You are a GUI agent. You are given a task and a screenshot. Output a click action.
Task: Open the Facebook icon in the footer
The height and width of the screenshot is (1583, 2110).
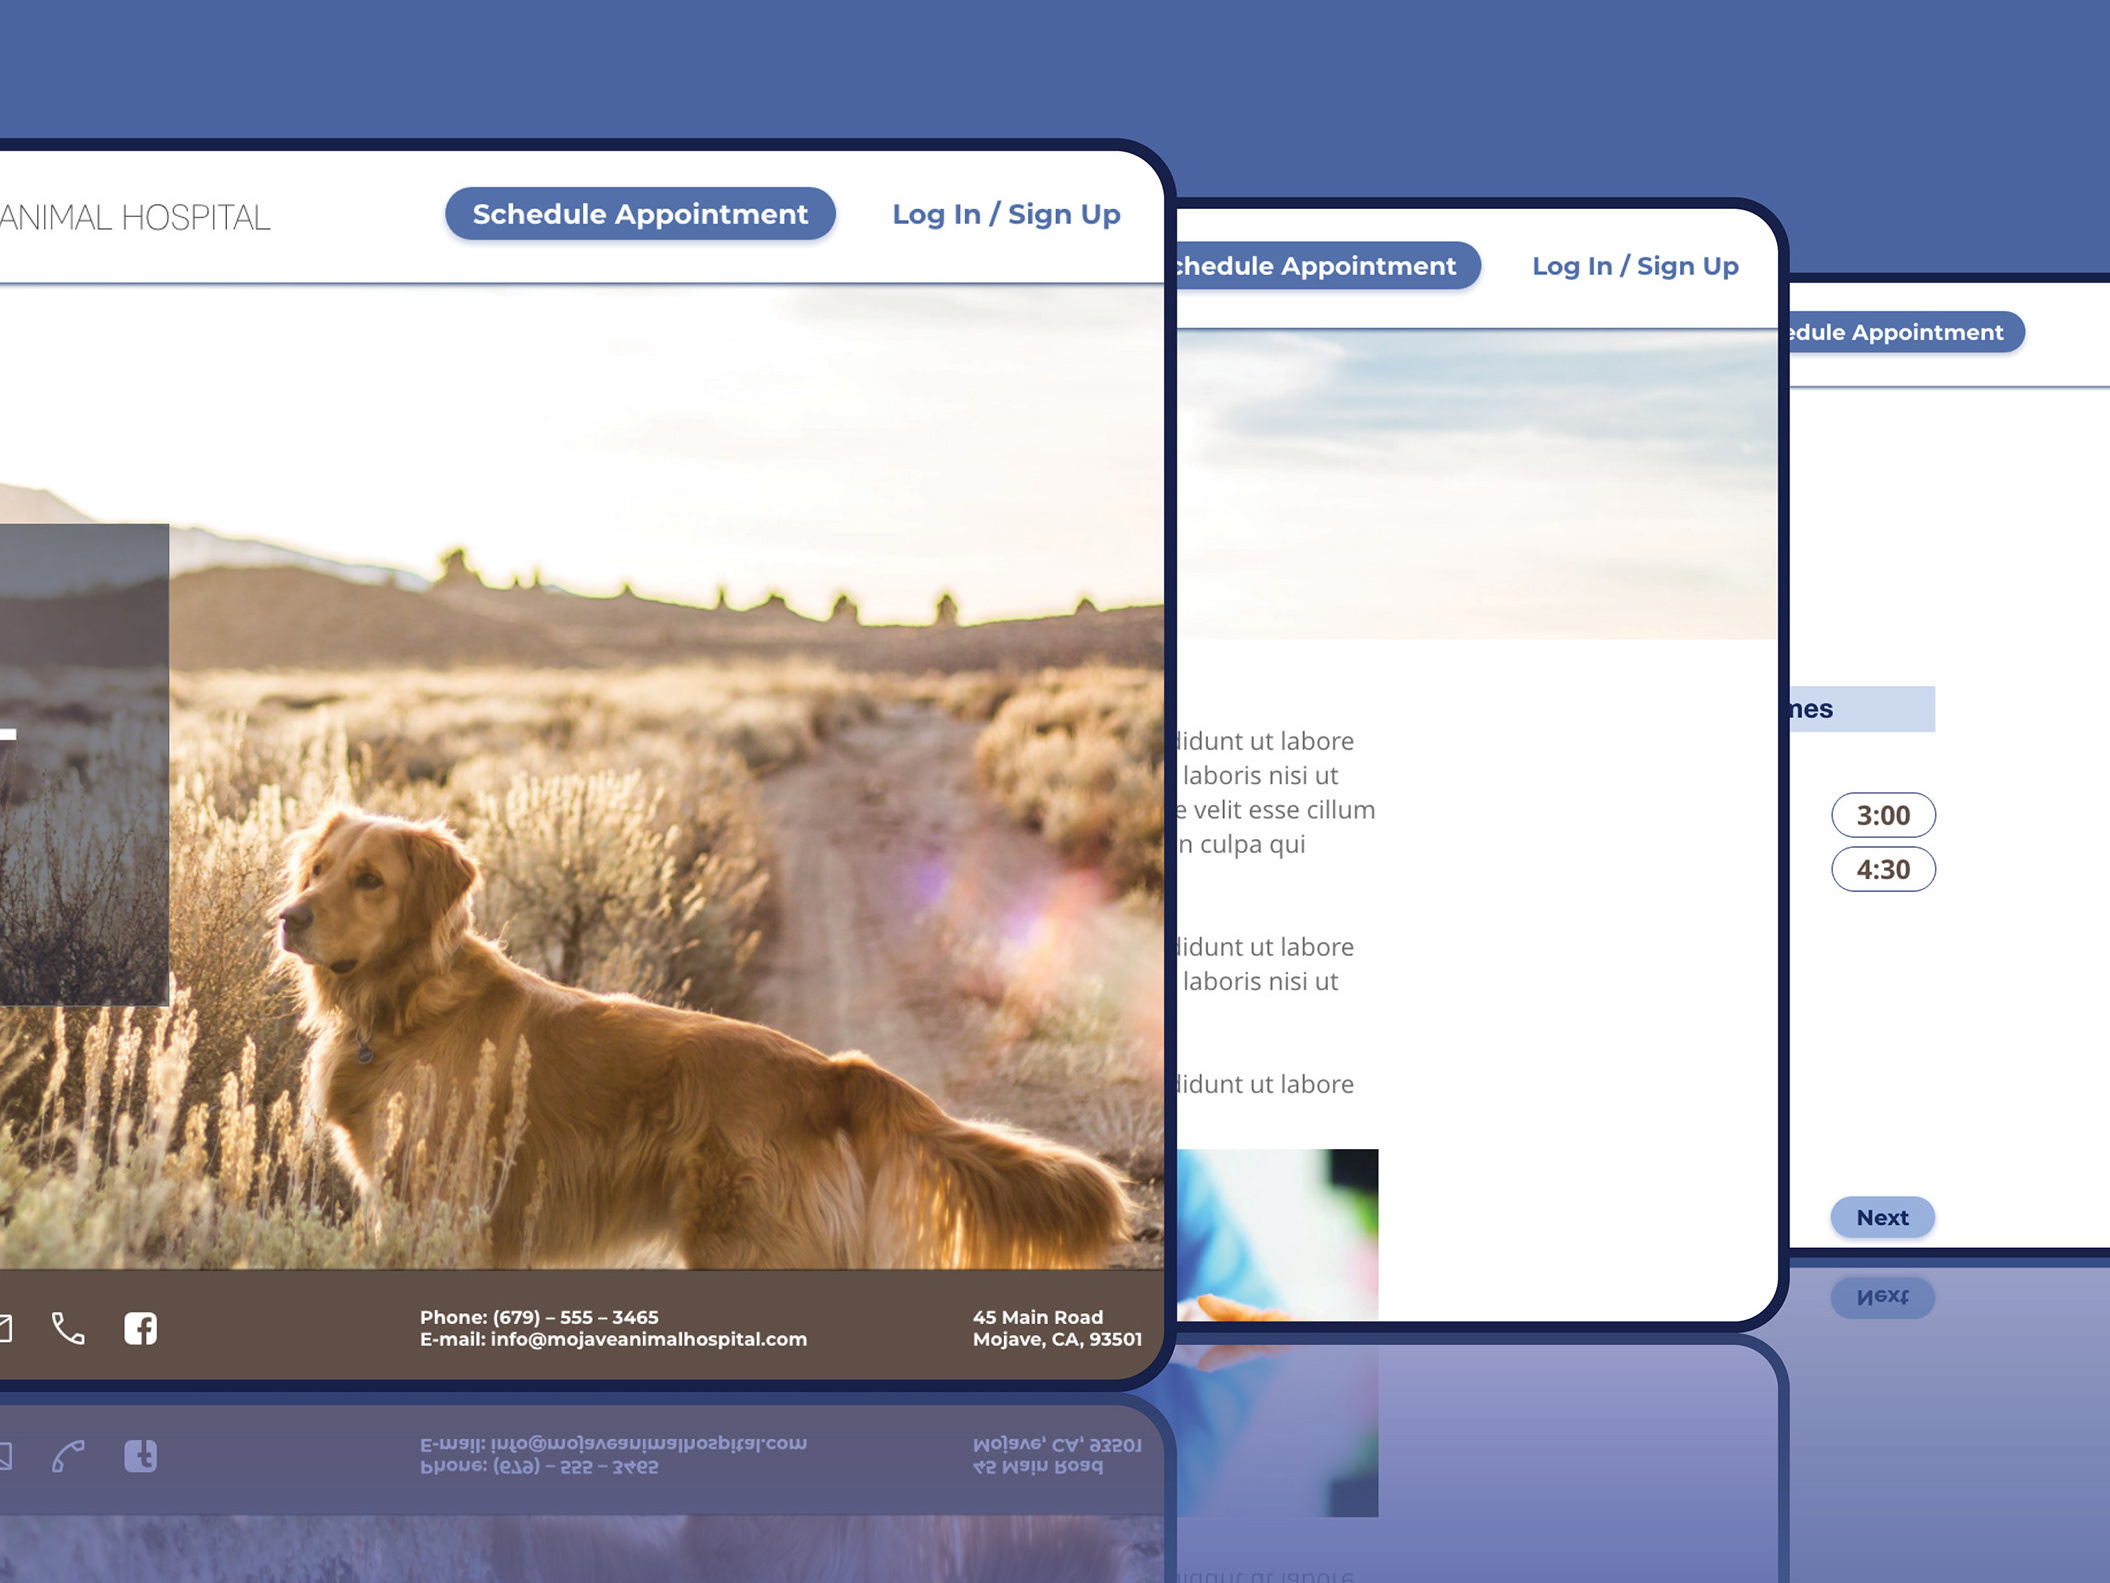click(x=140, y=1328)
